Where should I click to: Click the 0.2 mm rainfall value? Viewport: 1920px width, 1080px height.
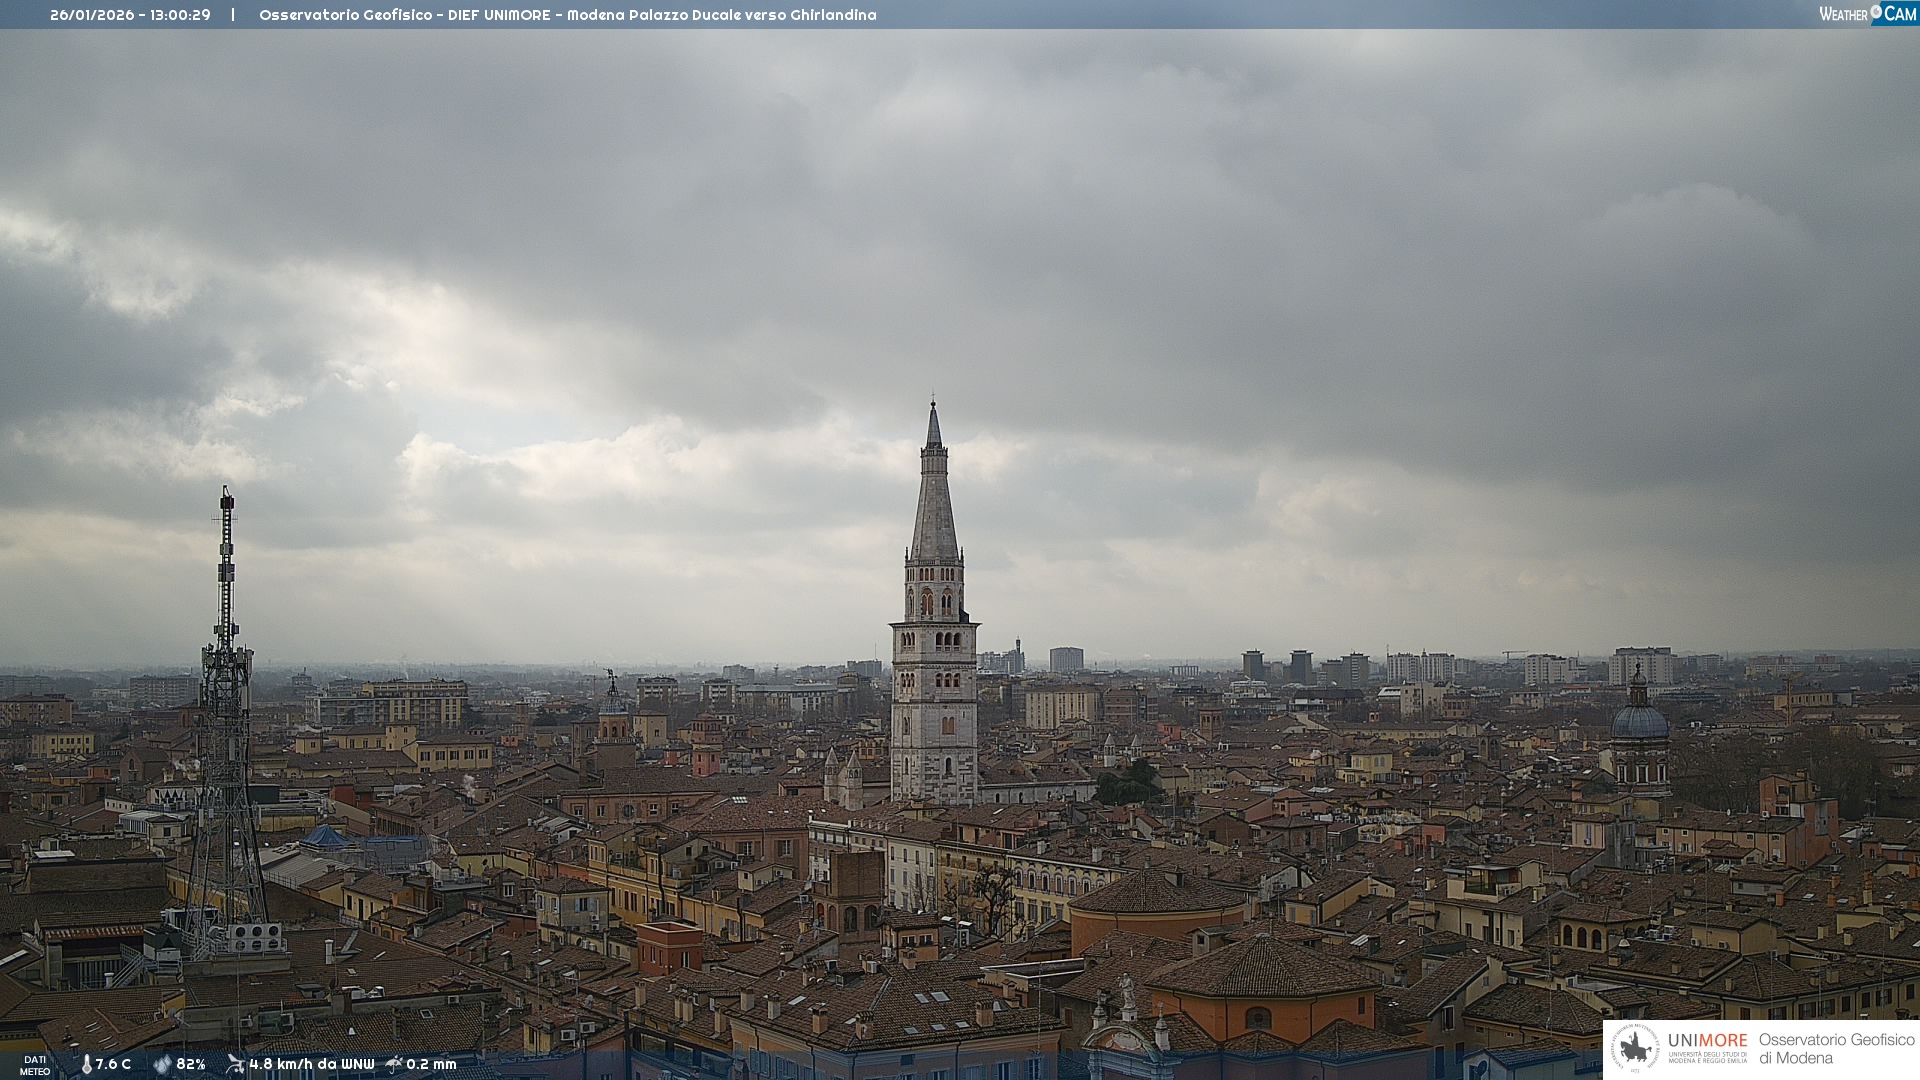pos(431,1064)
